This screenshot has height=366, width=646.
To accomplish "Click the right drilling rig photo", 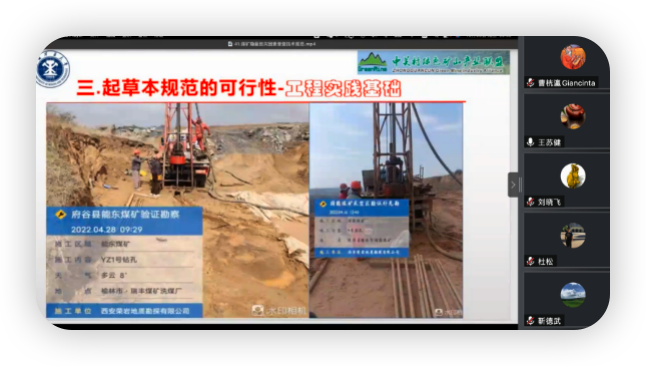I will [386, 210].
